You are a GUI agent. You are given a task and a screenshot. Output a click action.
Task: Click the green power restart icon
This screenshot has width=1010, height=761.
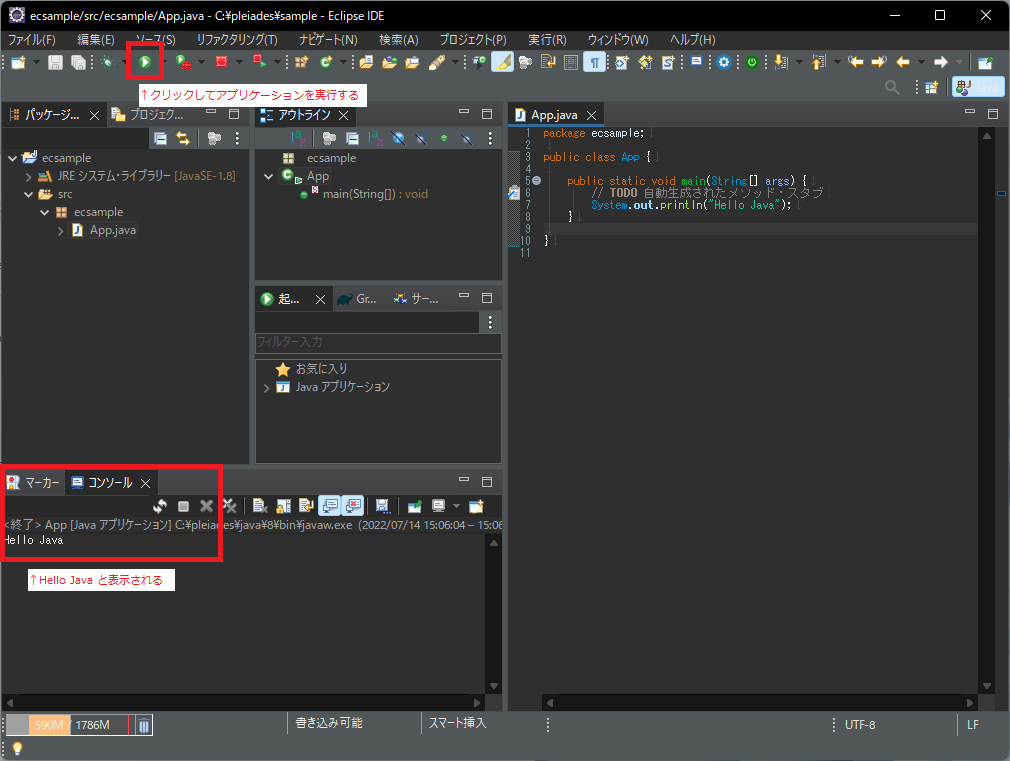point(752,63)
